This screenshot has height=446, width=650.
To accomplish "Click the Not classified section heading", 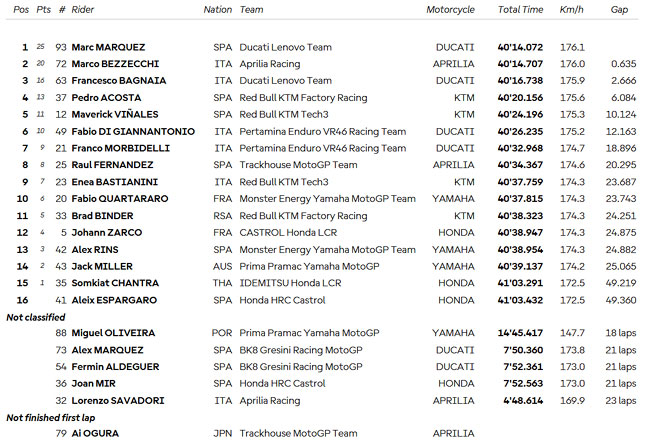I will pos(36,318).
